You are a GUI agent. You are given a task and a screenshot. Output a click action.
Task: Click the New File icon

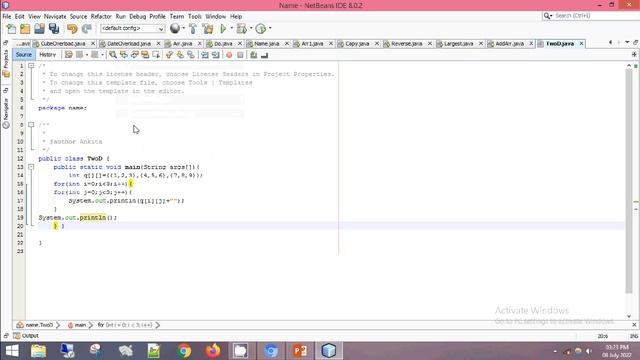click(x=11, y=28)
